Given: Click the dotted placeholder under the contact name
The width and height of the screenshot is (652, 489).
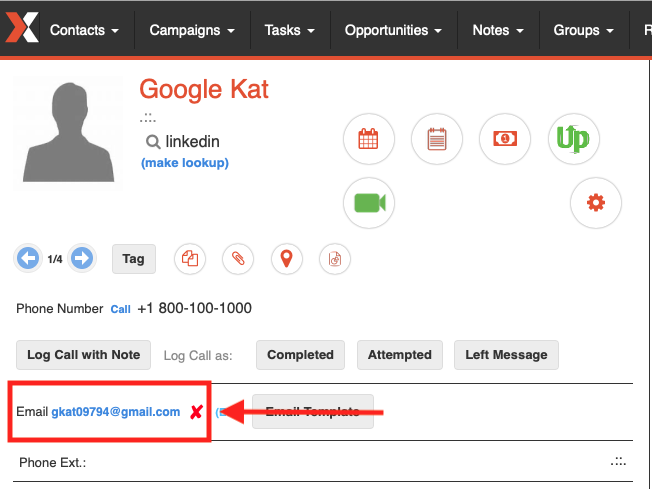Looking at the screenshot, I should [x=148, y=118].
